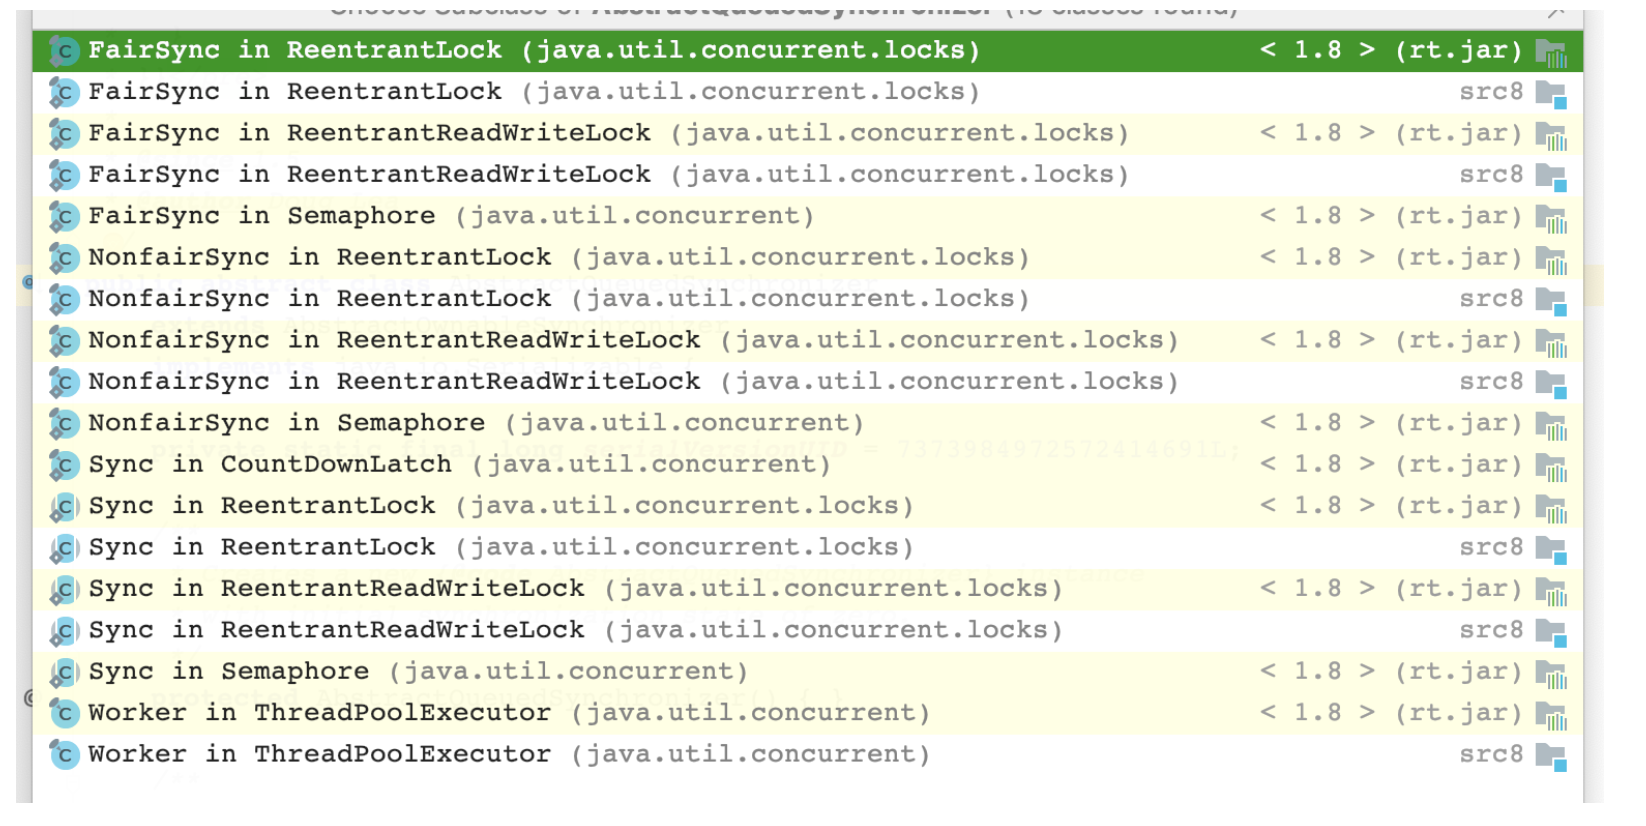Click the class icon beside FairSync in Semaphore

click(64, 216)
